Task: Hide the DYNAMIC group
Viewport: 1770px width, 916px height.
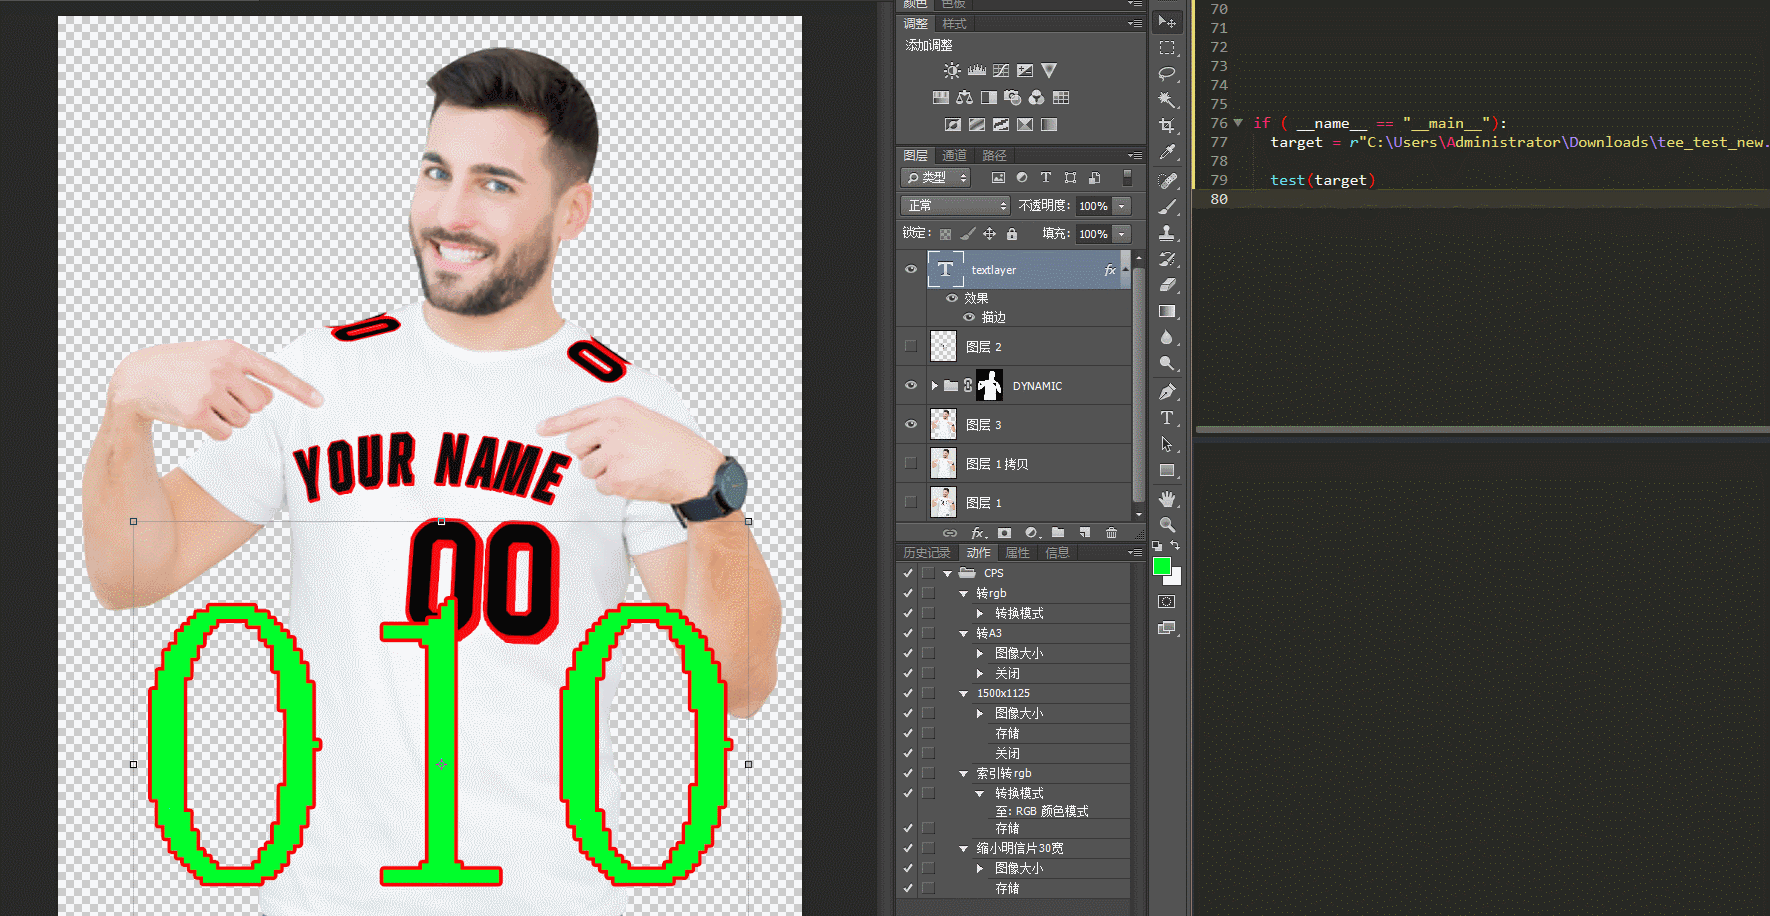Action: [x=911, y=386]
